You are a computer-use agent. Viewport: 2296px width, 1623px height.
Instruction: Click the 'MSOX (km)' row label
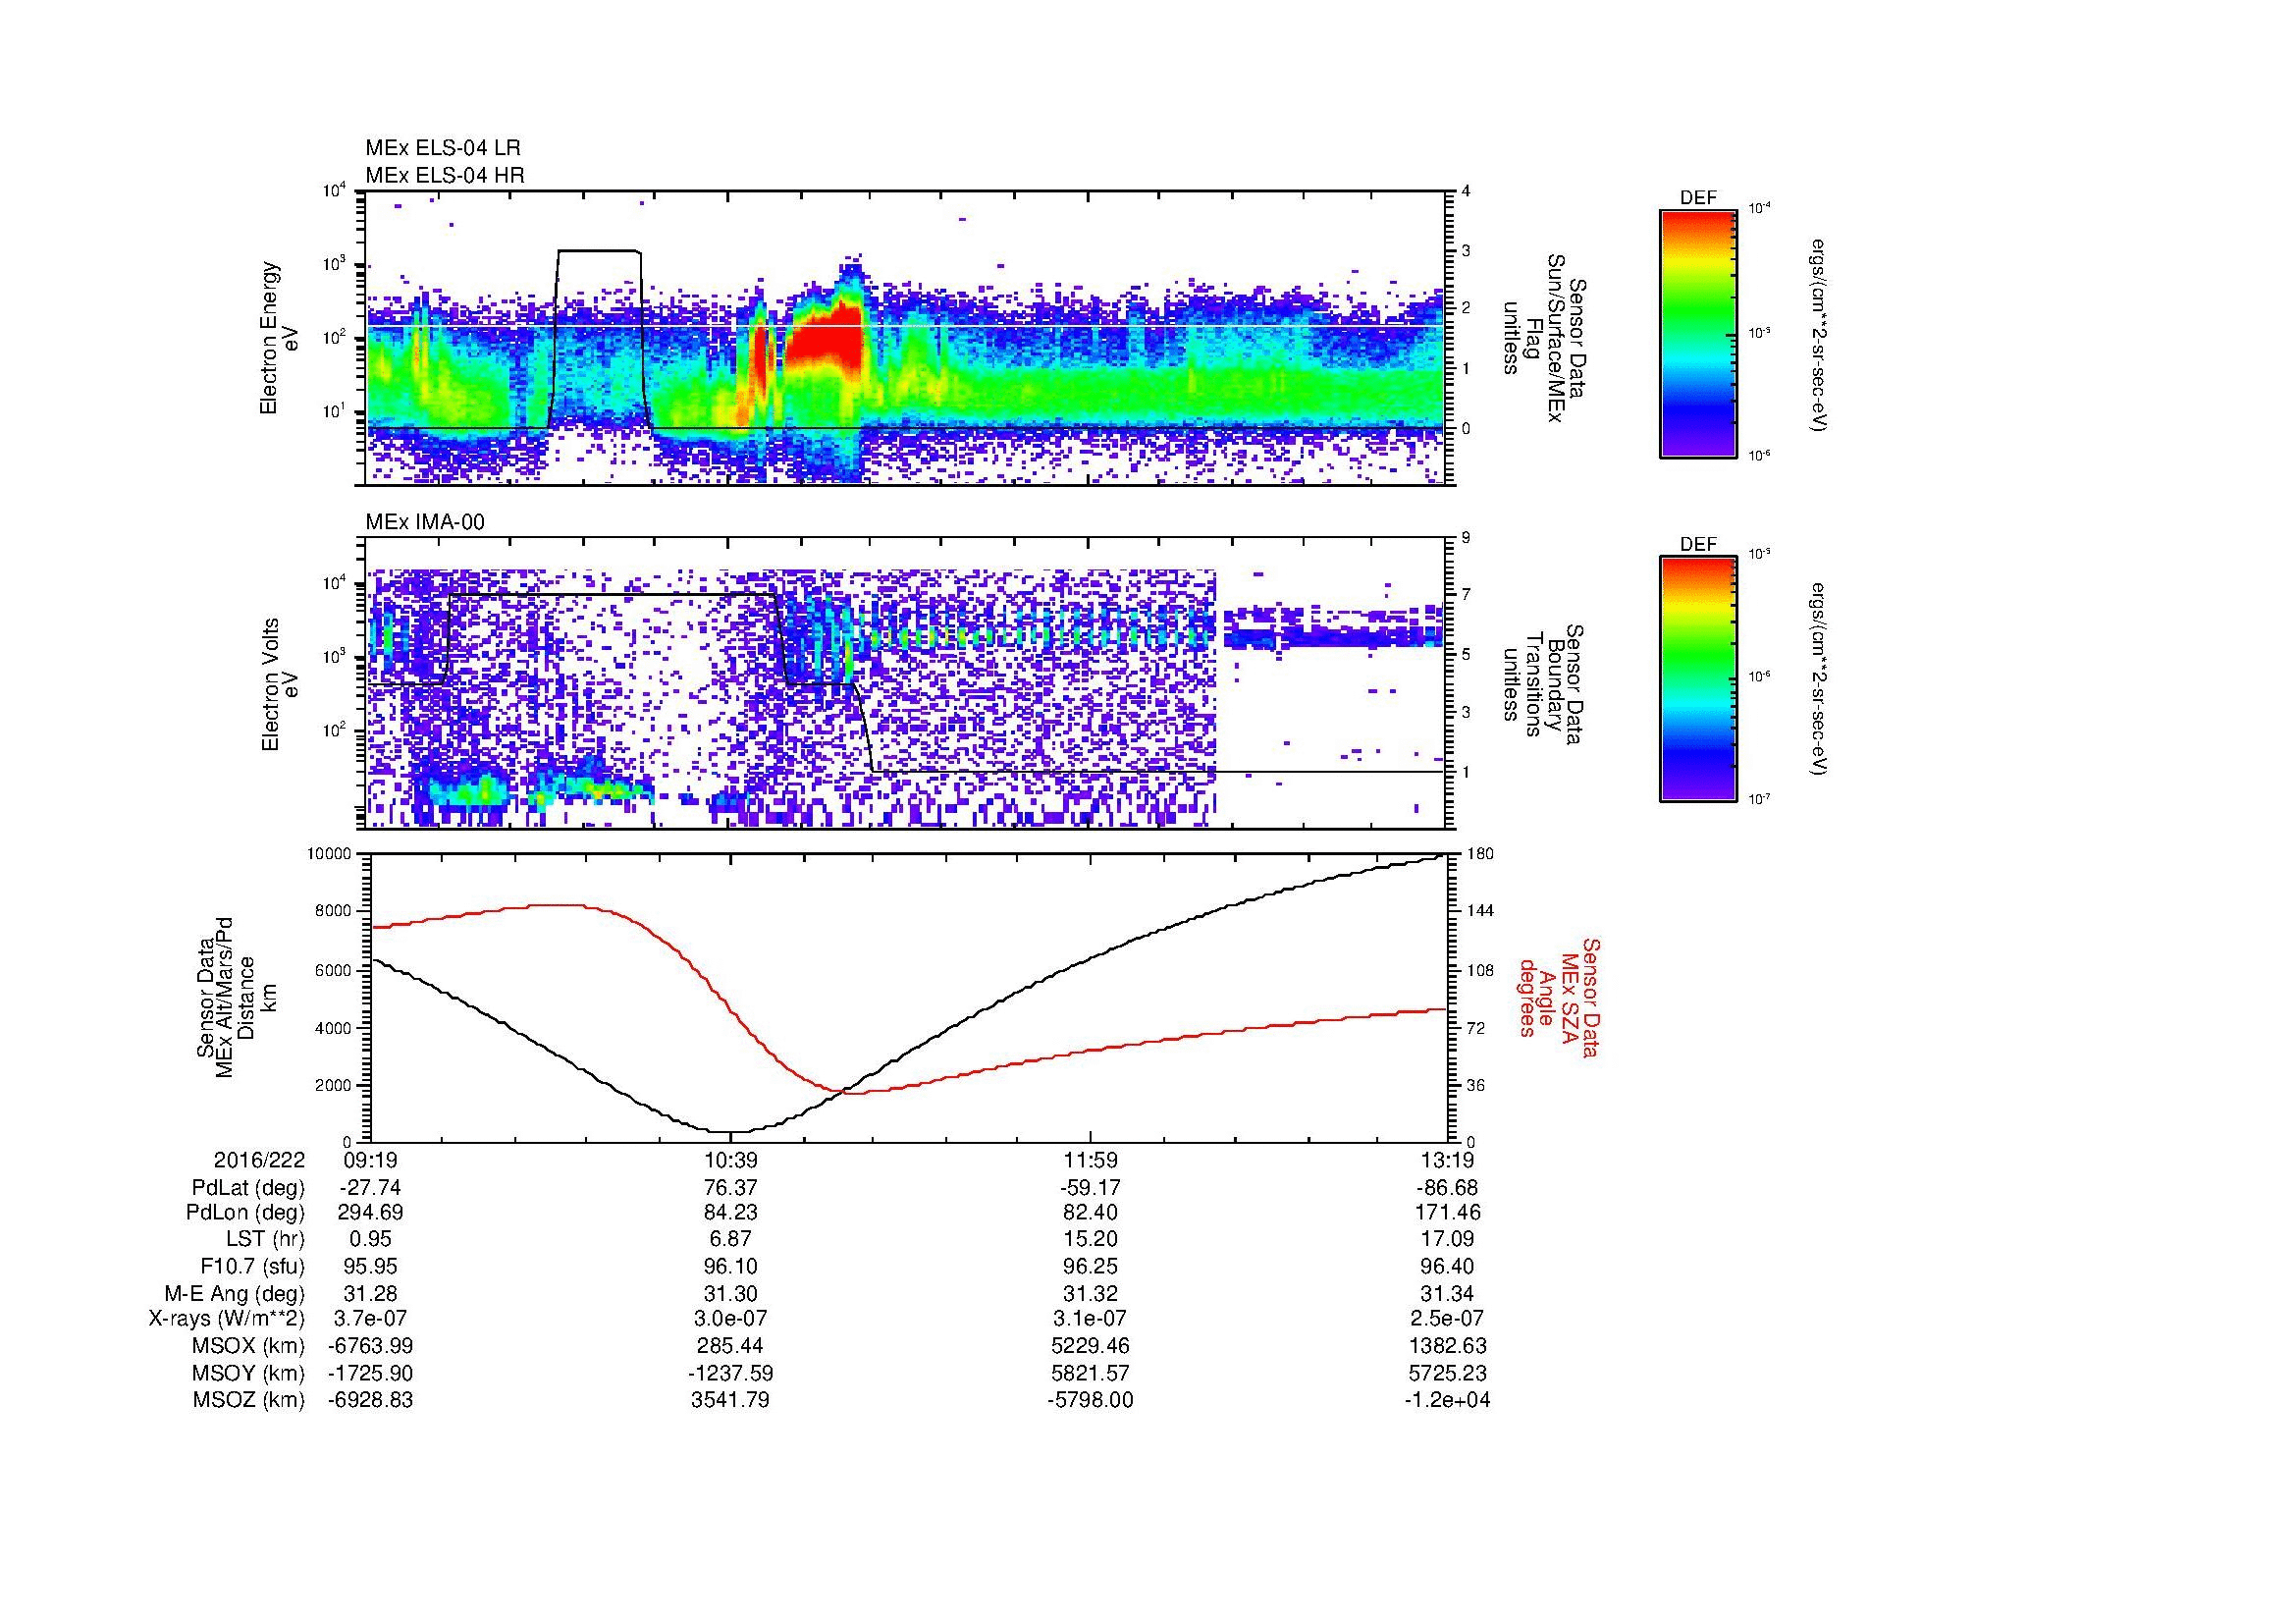coord(249,1346)
